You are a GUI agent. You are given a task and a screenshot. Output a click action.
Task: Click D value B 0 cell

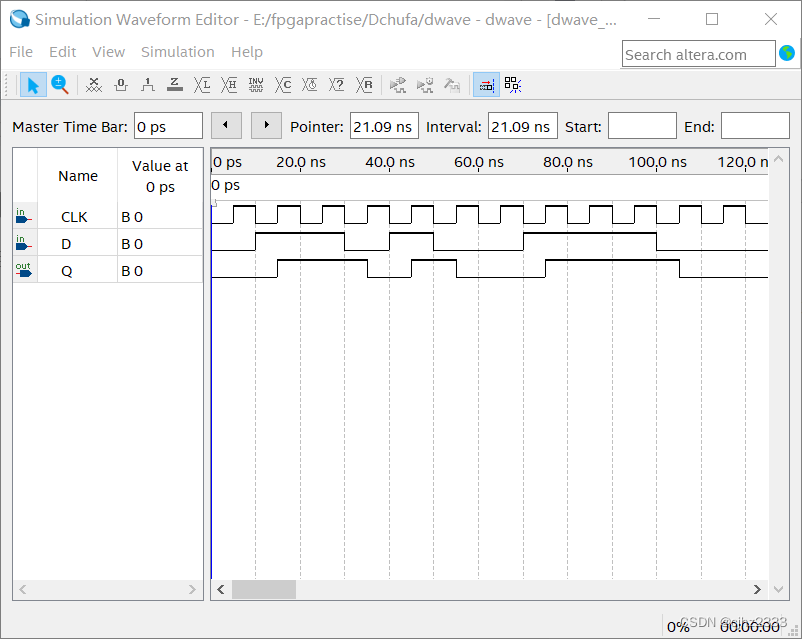160,244
